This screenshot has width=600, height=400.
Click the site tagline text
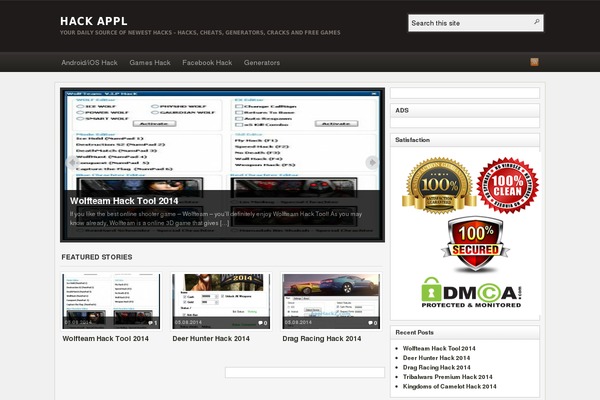200,33
